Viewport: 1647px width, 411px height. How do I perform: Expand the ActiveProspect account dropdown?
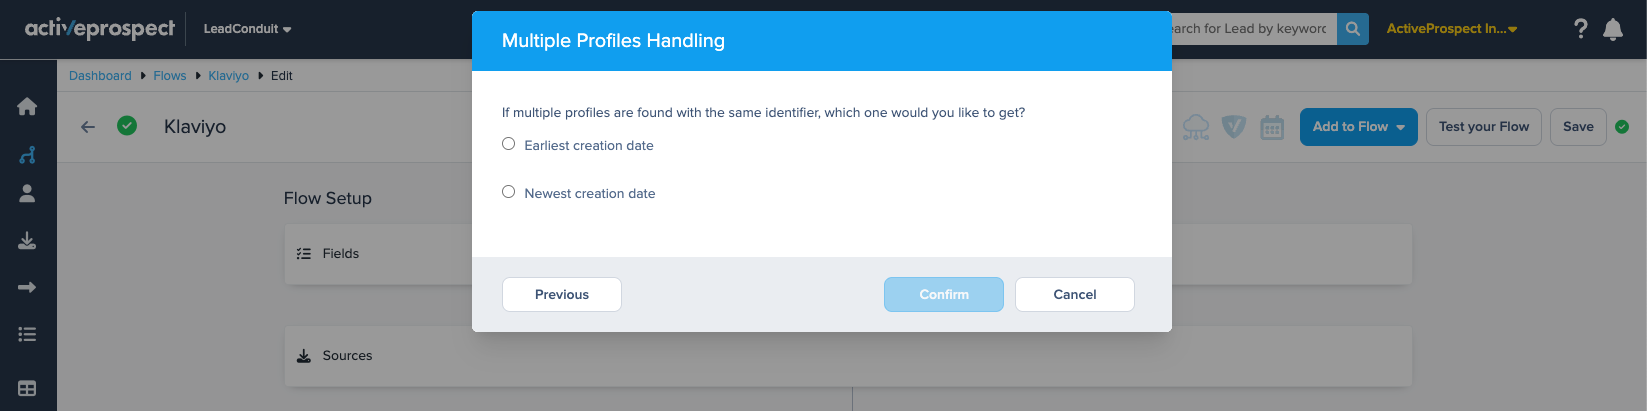(1451, 29)
